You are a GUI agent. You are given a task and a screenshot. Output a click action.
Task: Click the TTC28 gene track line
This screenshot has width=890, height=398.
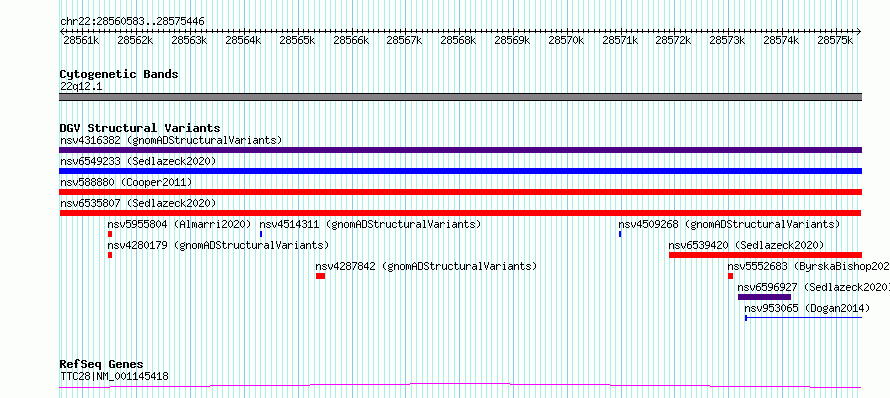460,386
